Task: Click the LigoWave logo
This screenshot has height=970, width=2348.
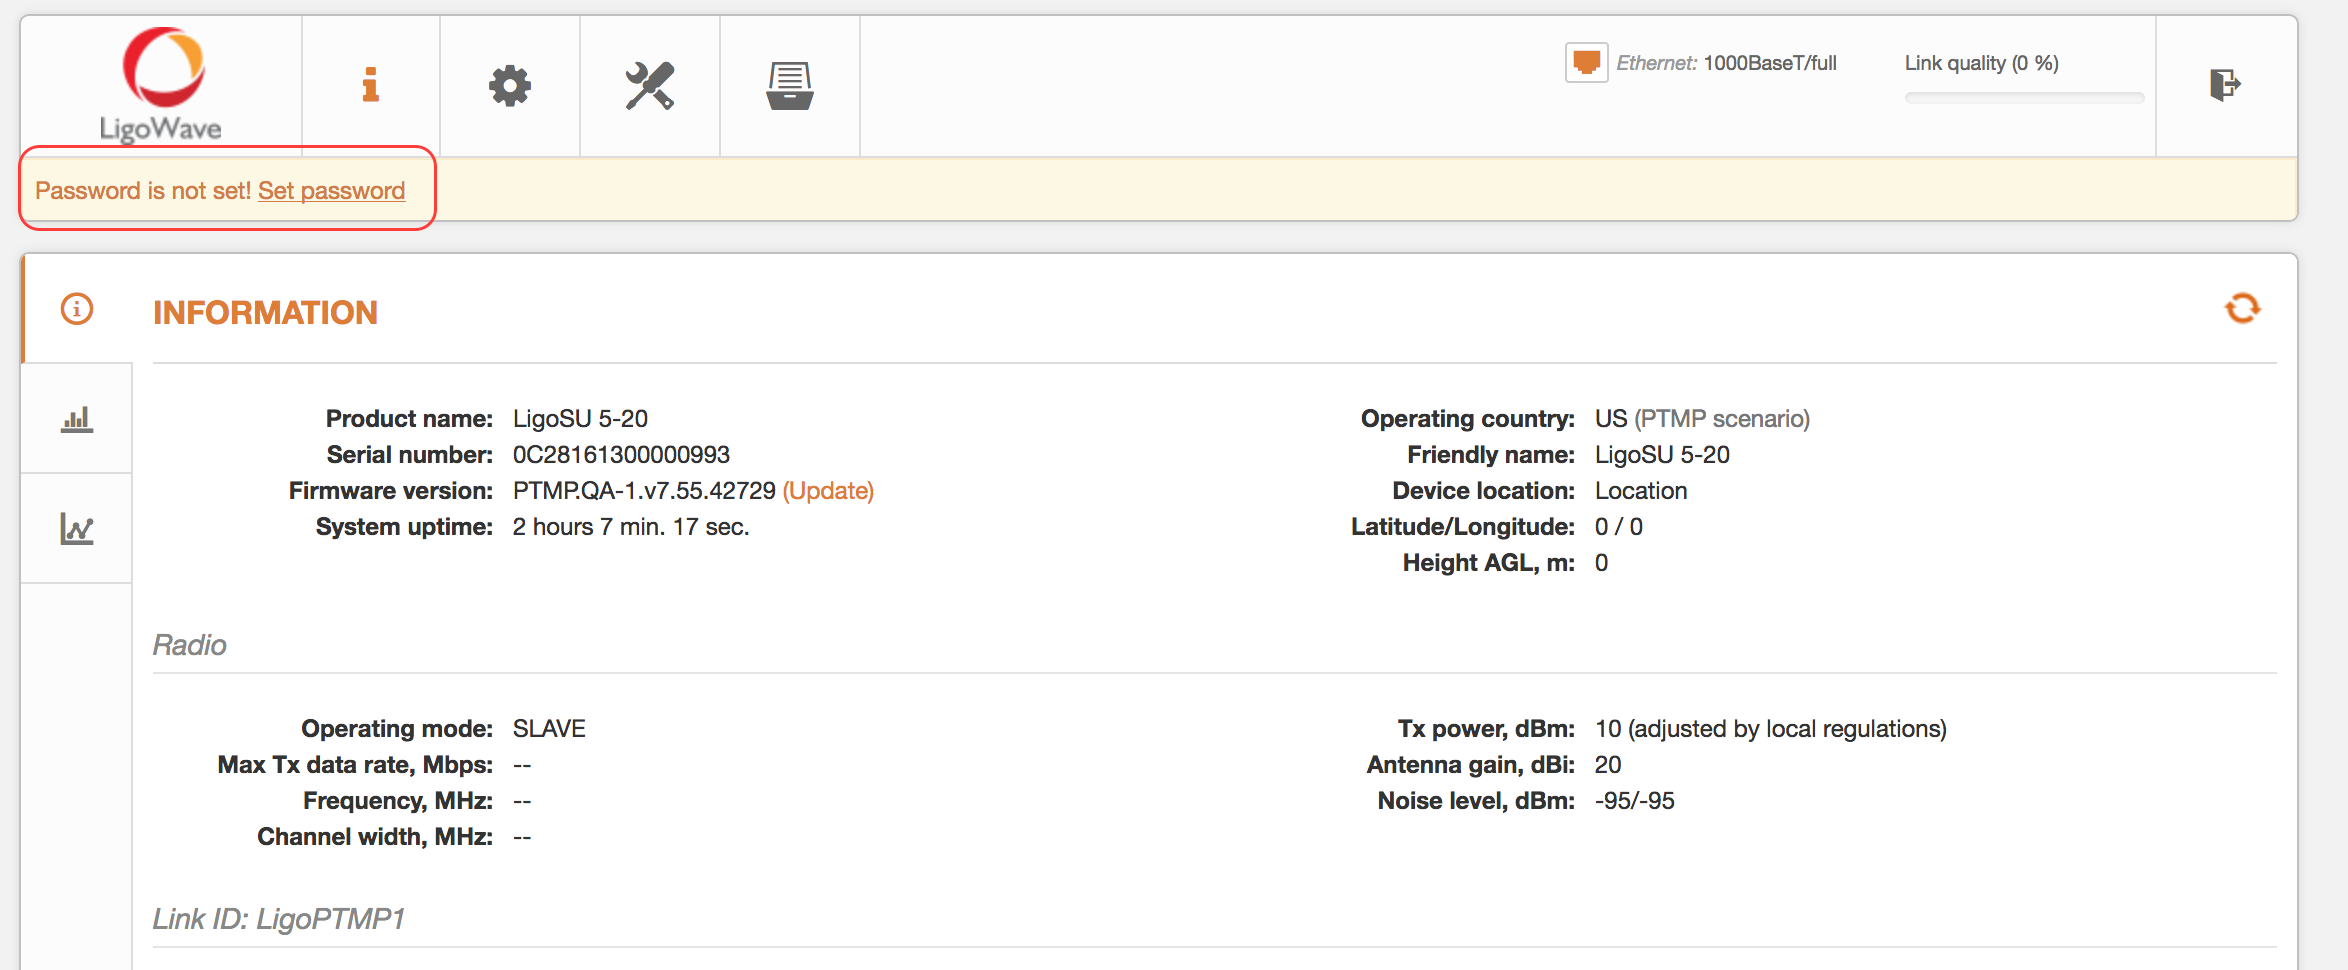Action: tap(162, 84)
